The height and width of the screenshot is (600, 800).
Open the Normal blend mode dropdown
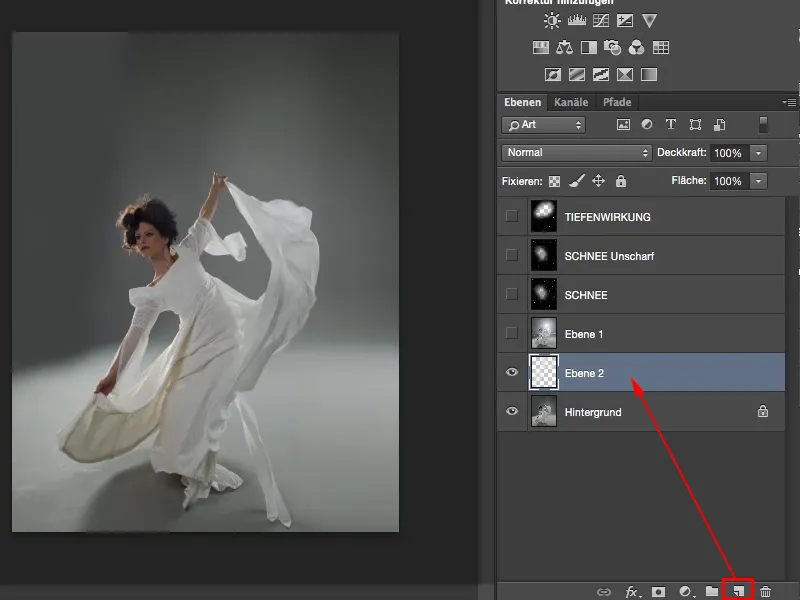(x=577, y=153)
